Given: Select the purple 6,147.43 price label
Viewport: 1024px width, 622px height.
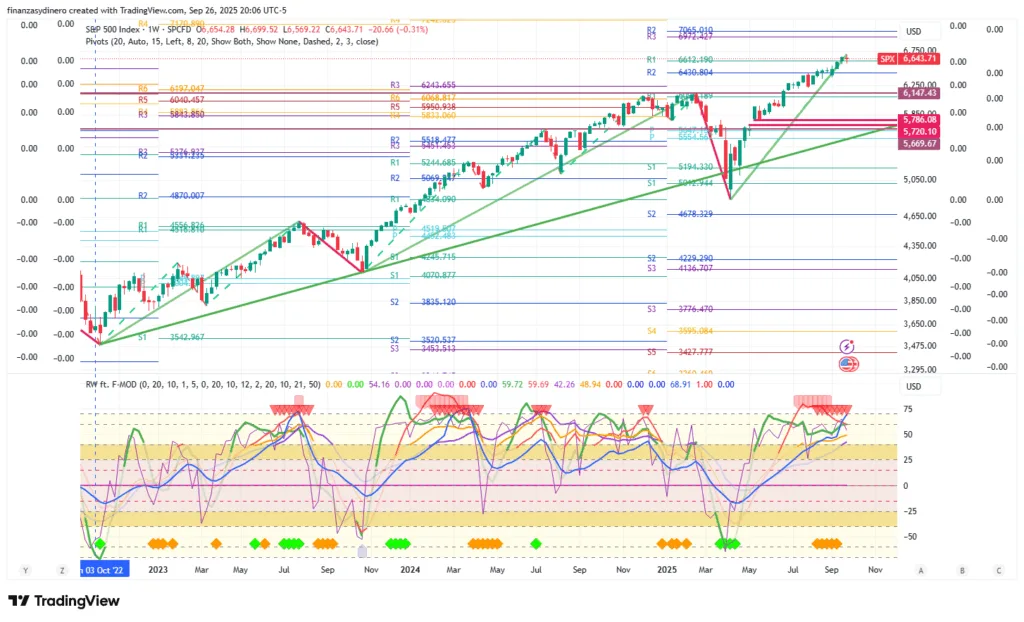Looking at the screenshot, I should coord(918,93).
